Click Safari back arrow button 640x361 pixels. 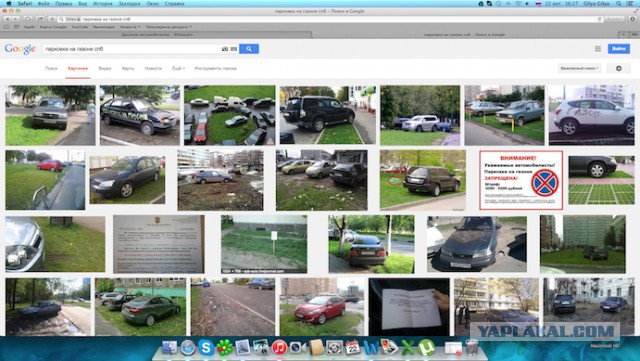pos(7,19)
